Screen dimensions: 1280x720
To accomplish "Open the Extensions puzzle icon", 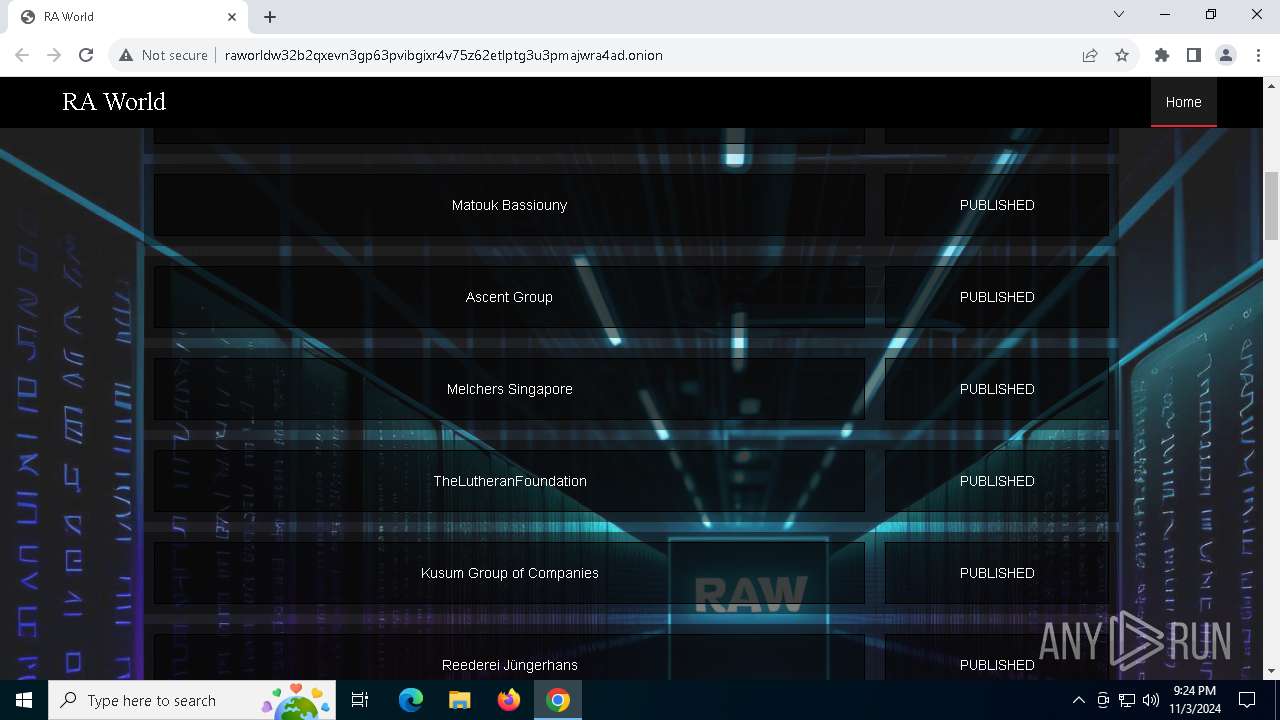I will (x=1162, y=55).
